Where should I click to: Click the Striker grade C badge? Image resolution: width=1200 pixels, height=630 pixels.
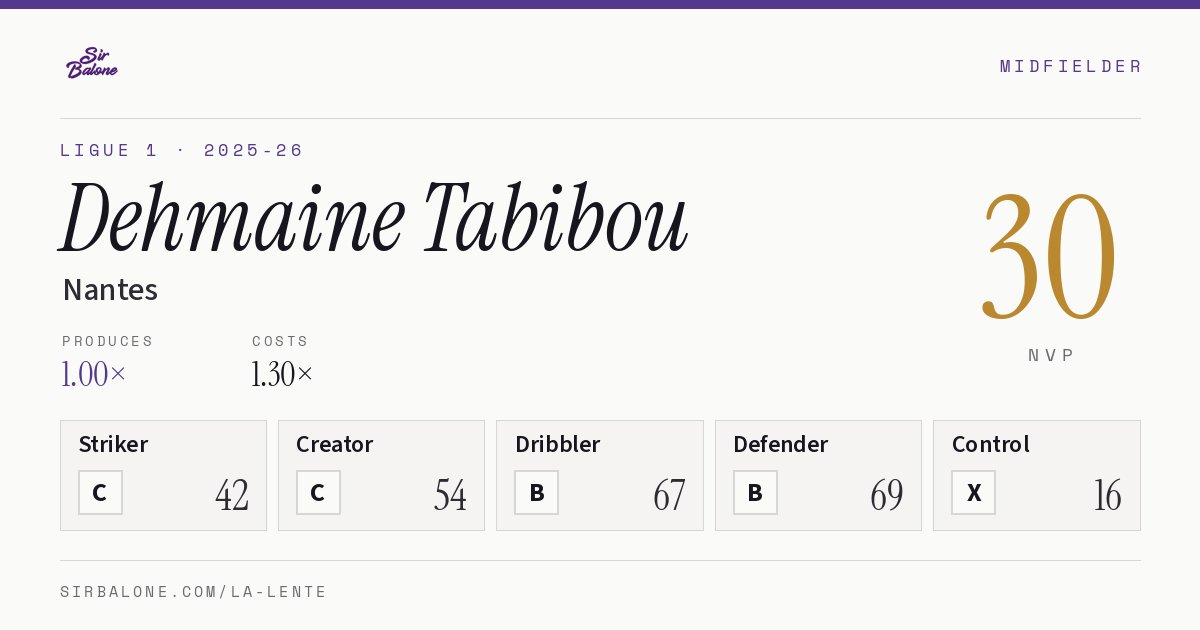(100, 493)
